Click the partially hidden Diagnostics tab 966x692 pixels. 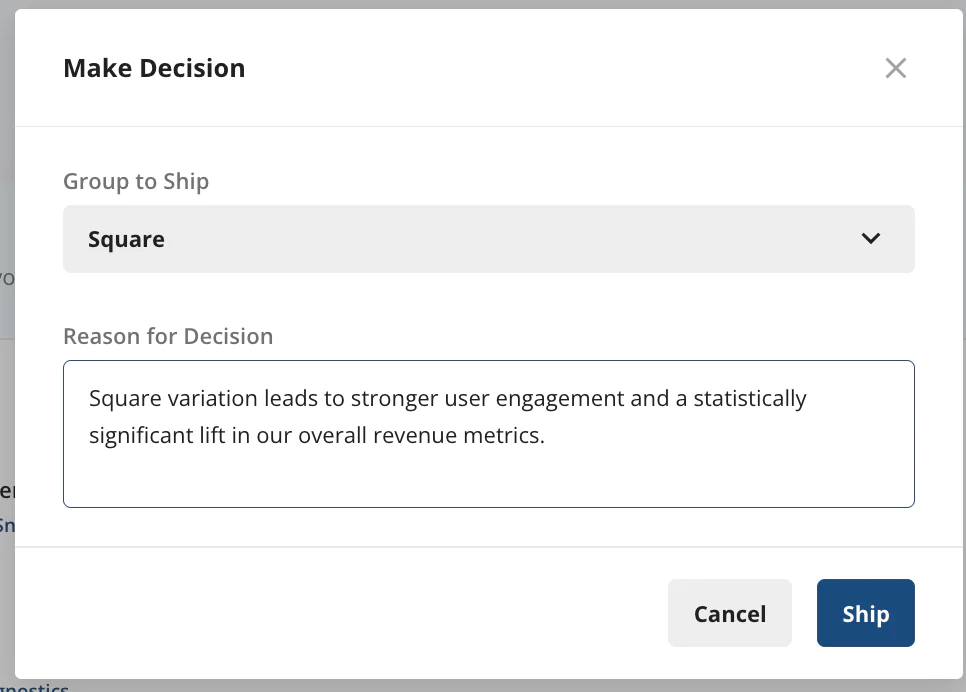[35, 688]
